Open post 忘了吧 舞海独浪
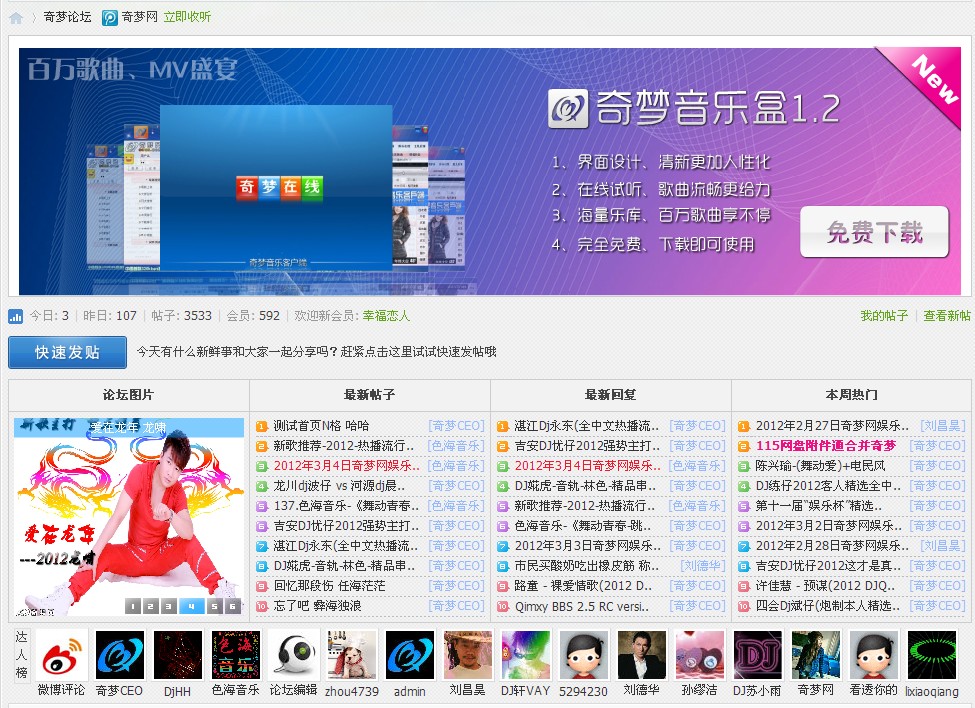Image resolution: width=975 pixels, height=708 pixels. 318,606
